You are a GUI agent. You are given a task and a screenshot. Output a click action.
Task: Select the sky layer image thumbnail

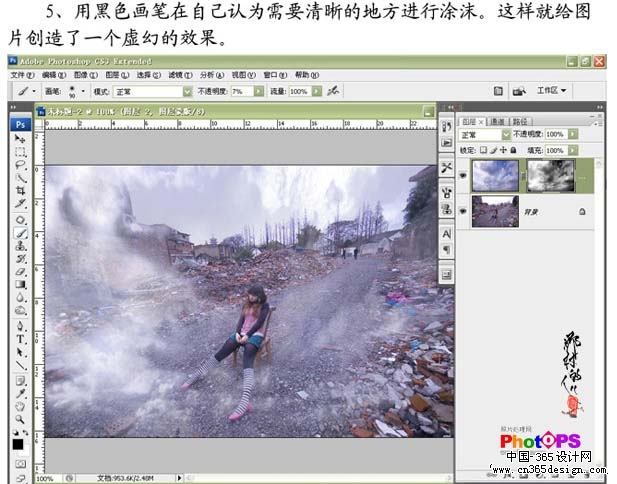point(495,175)
